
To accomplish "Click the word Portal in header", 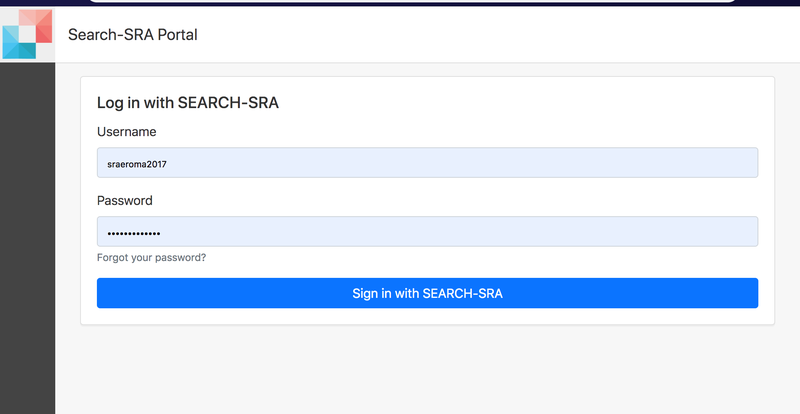I will pos(177,35).
